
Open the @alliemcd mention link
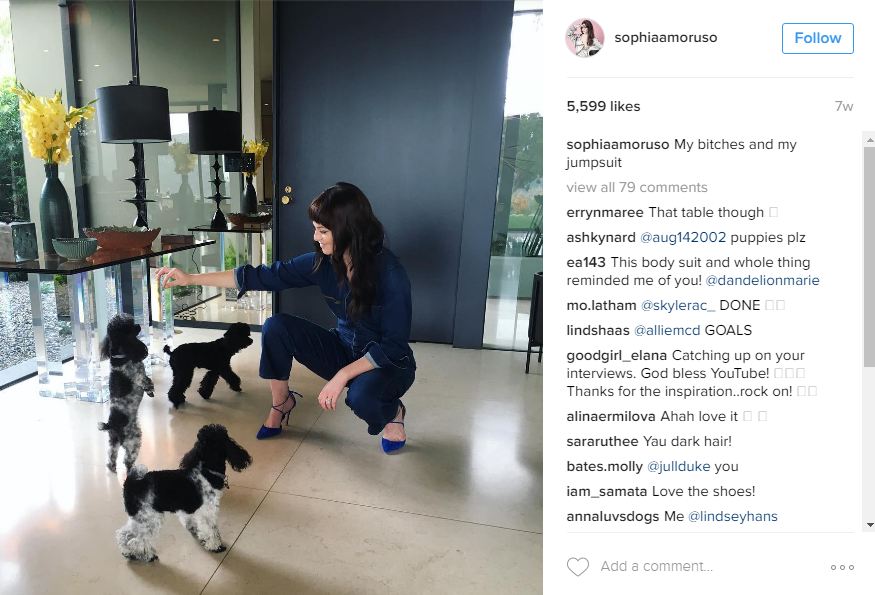point(667,330)
